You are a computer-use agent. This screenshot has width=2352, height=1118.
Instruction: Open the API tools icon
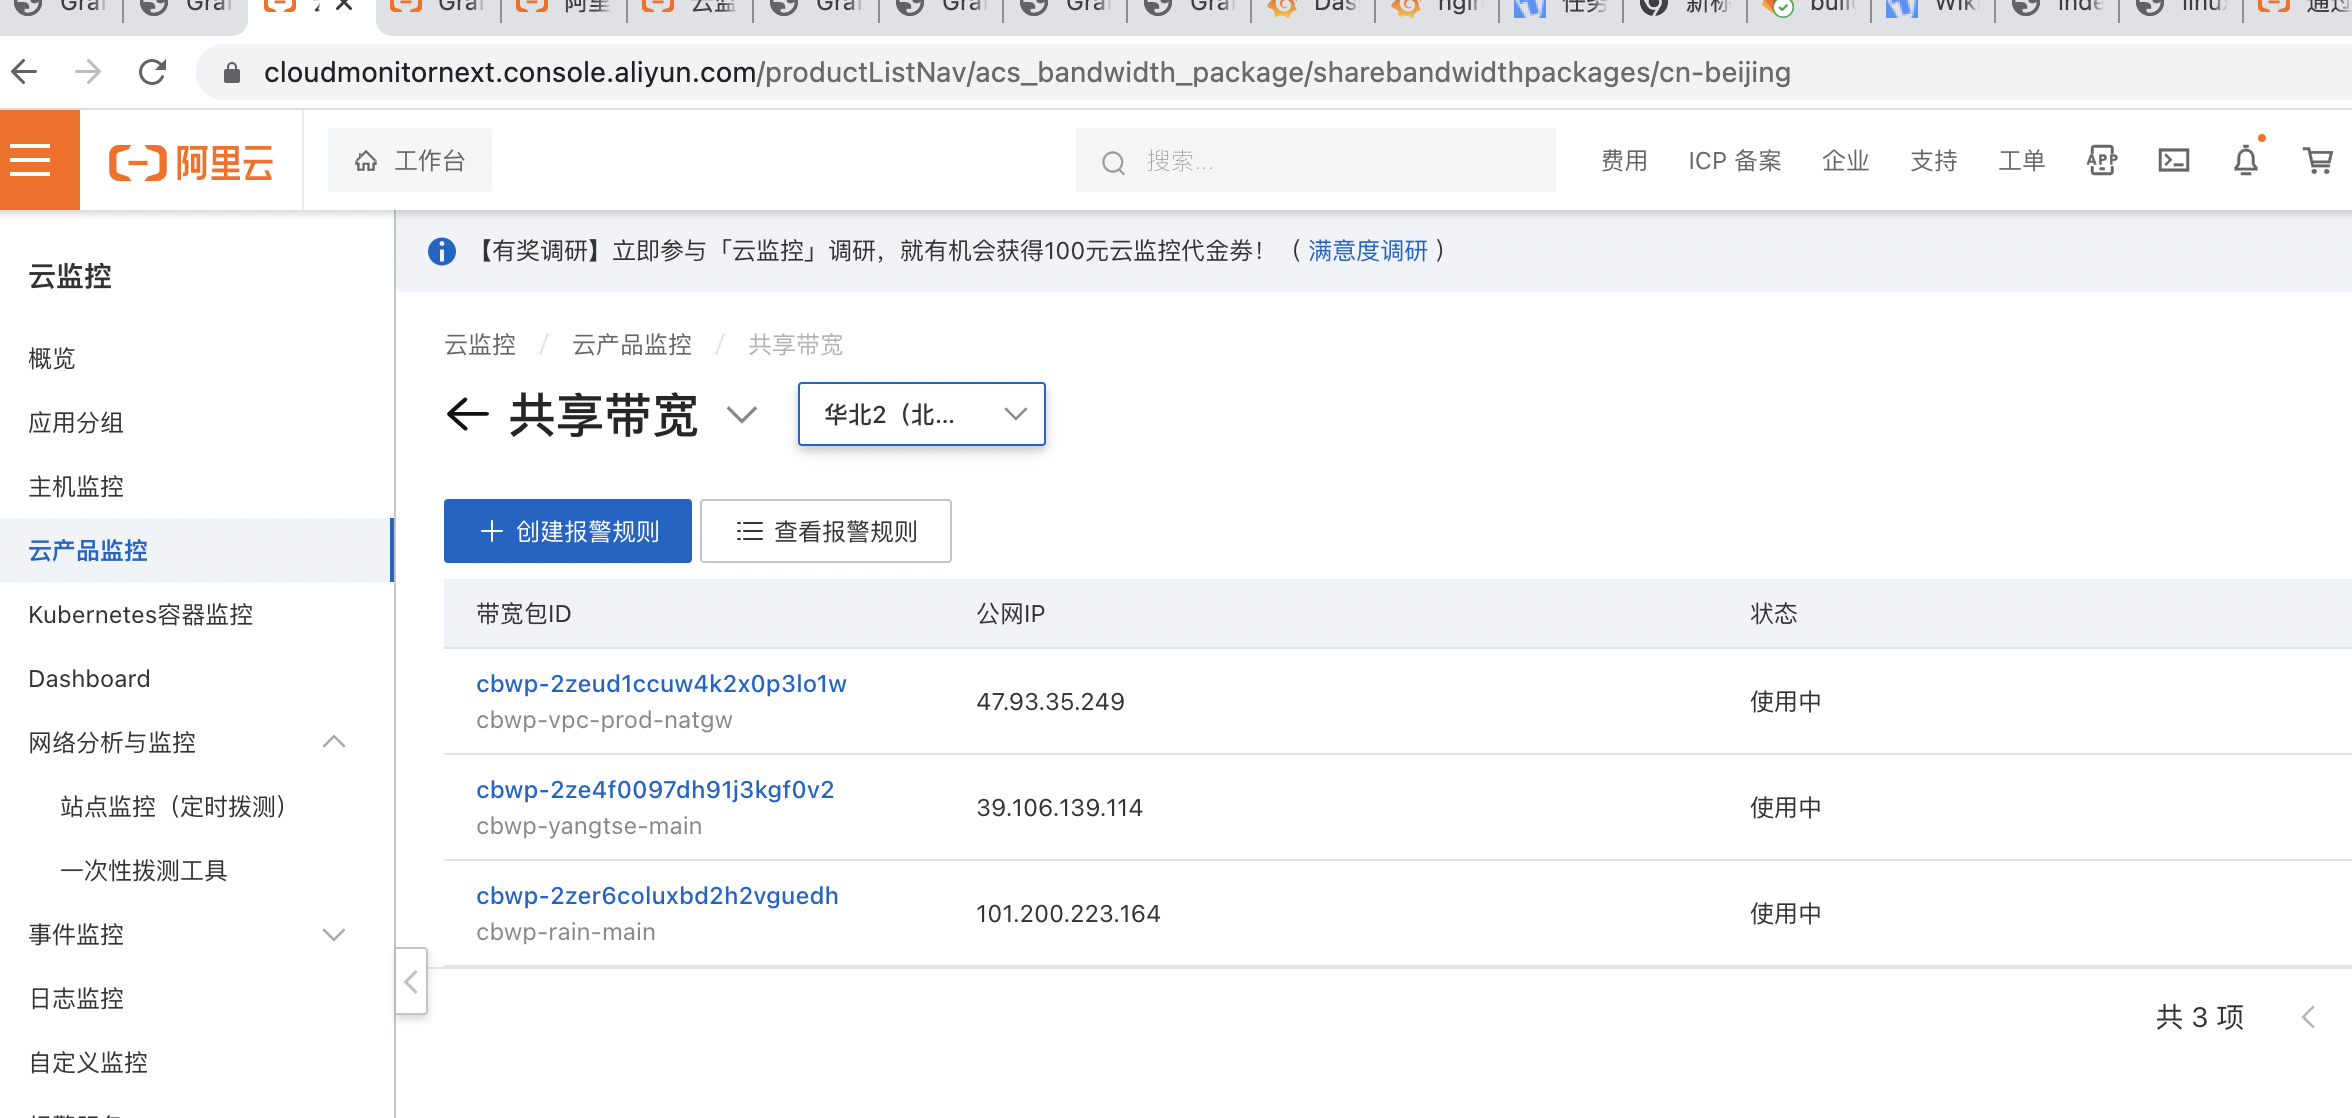click(x=2102, y=160)
